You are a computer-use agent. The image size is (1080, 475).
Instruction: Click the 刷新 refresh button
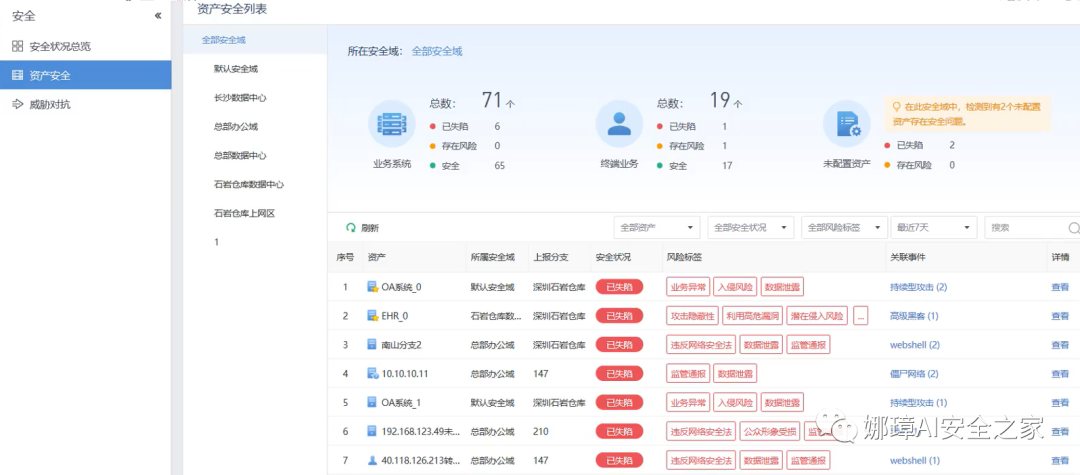[x=362, y=228]
